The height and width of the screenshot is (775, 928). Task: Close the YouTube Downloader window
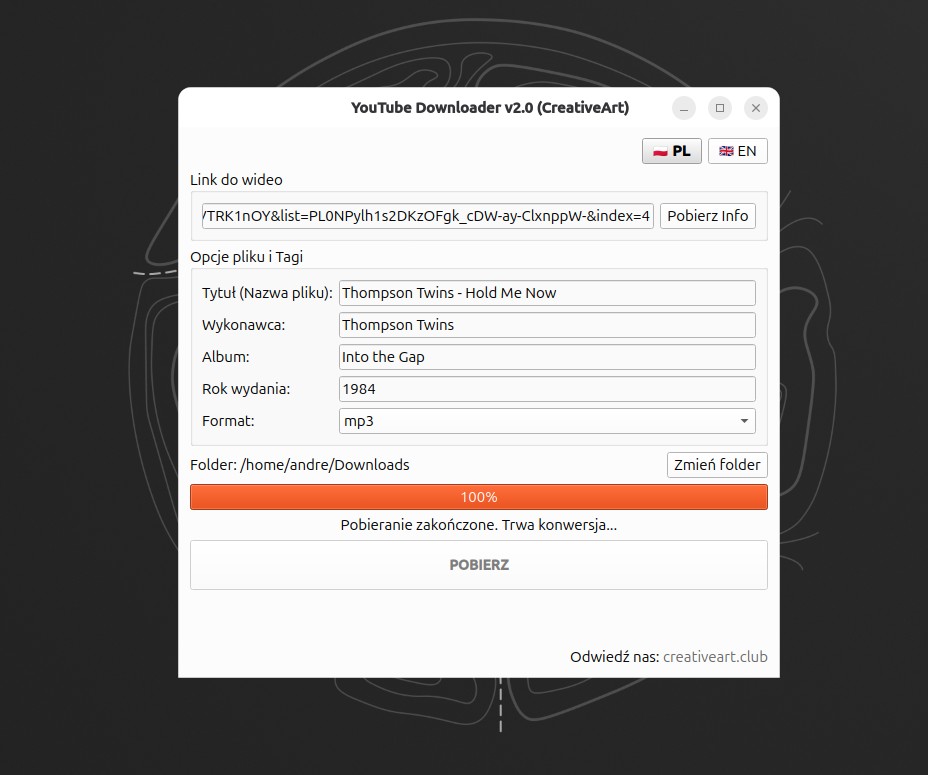click(x=756, y=108)
